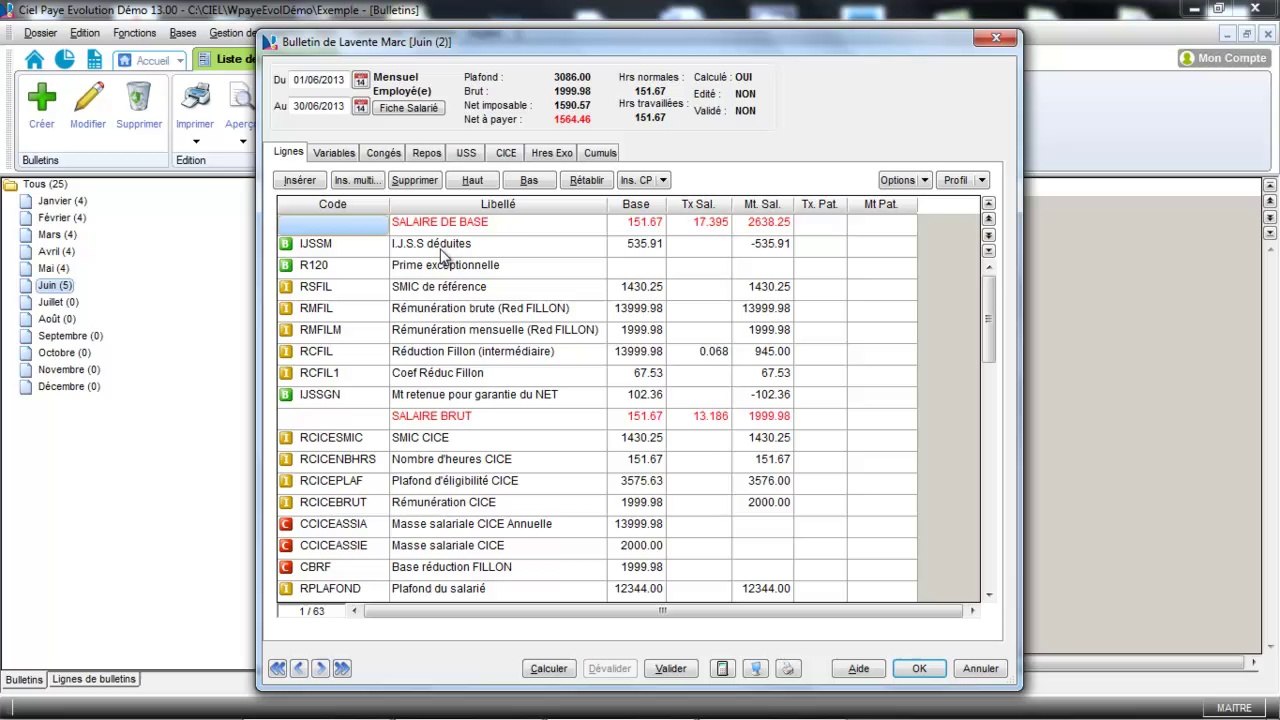The image size is (1280, 720).
Task: Click the Insérer button
Action: (x=300, y=180)
